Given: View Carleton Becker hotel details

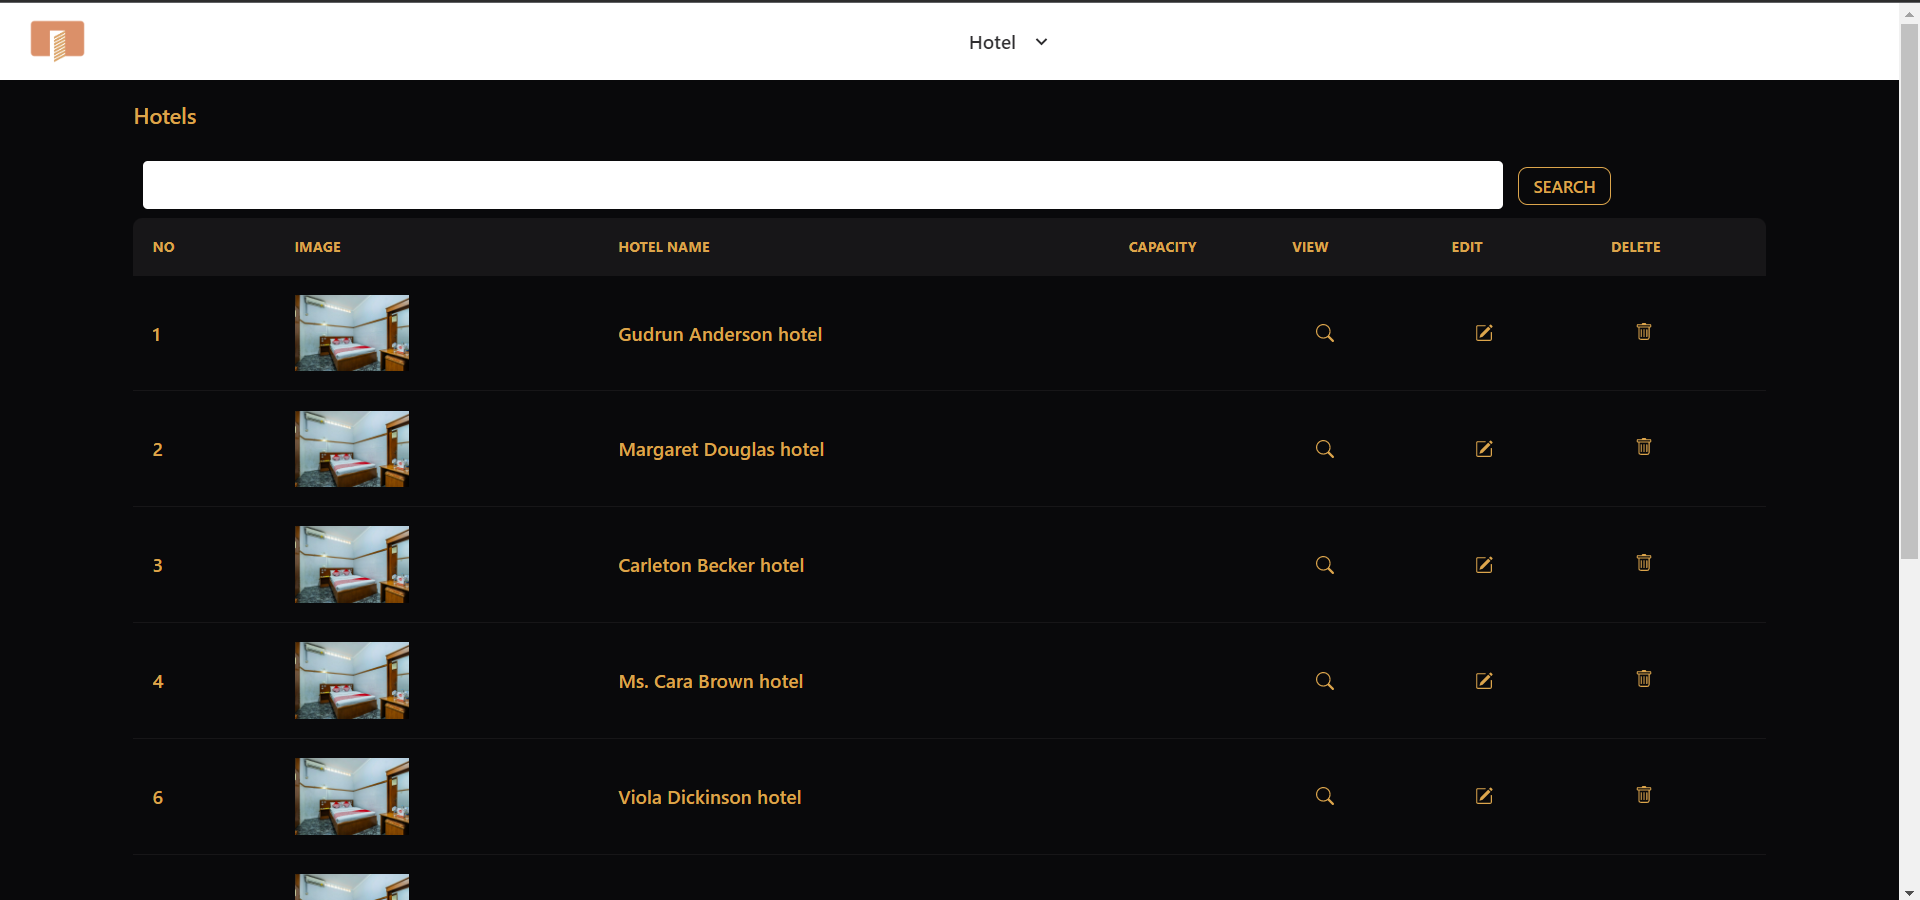Looking at the screenshot, I should 1324,565.
